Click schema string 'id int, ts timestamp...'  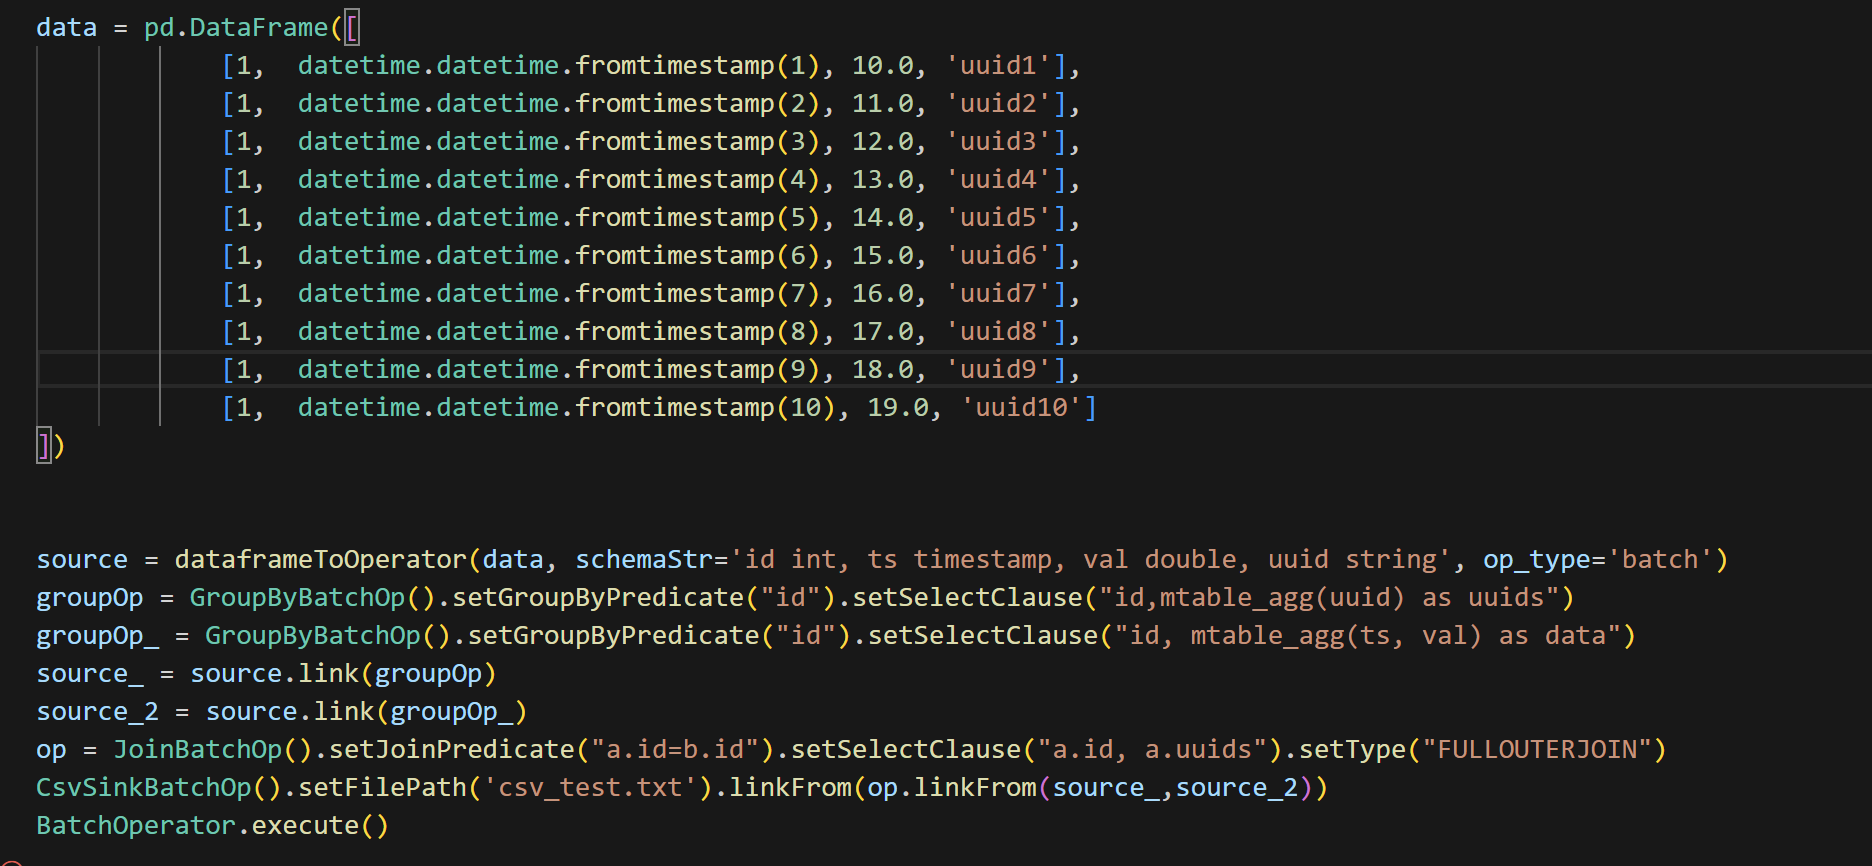click(1091, 560)
